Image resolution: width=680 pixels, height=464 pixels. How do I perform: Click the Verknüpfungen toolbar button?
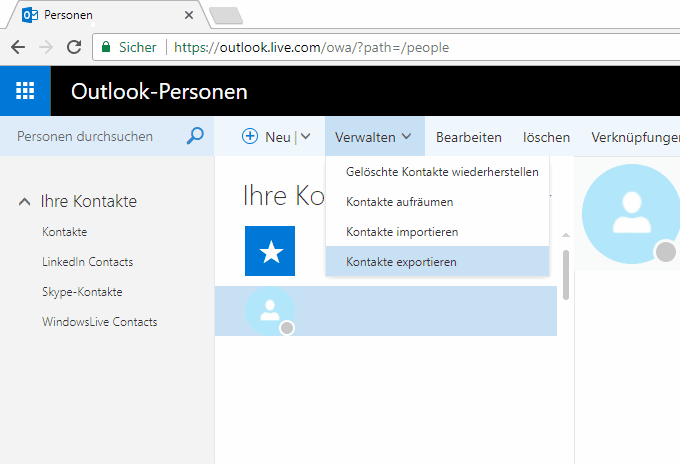(635, 137)
